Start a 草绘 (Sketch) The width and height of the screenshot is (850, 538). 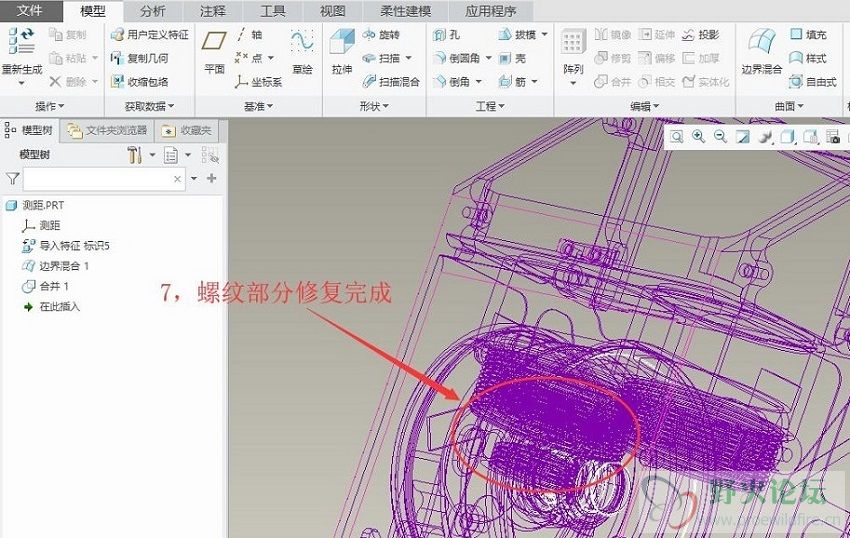(302, 52)
